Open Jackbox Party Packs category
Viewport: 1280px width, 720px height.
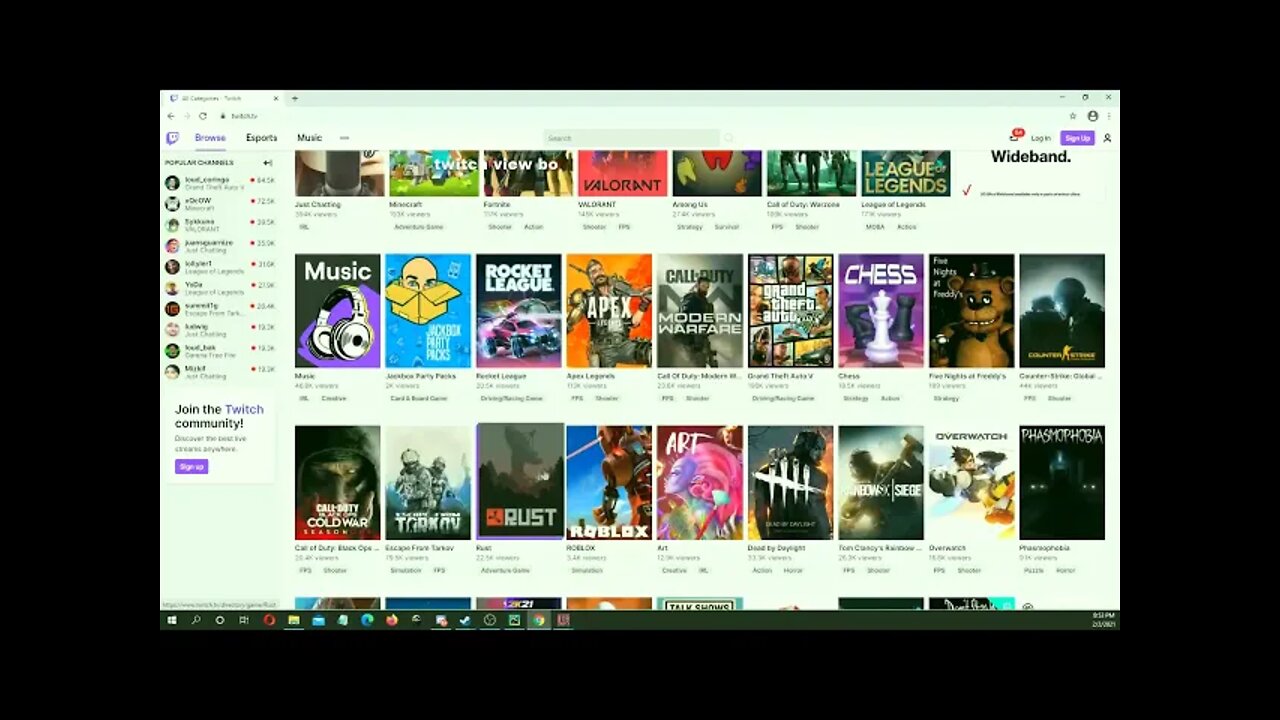pyautogui.click(x=428, y=311)
